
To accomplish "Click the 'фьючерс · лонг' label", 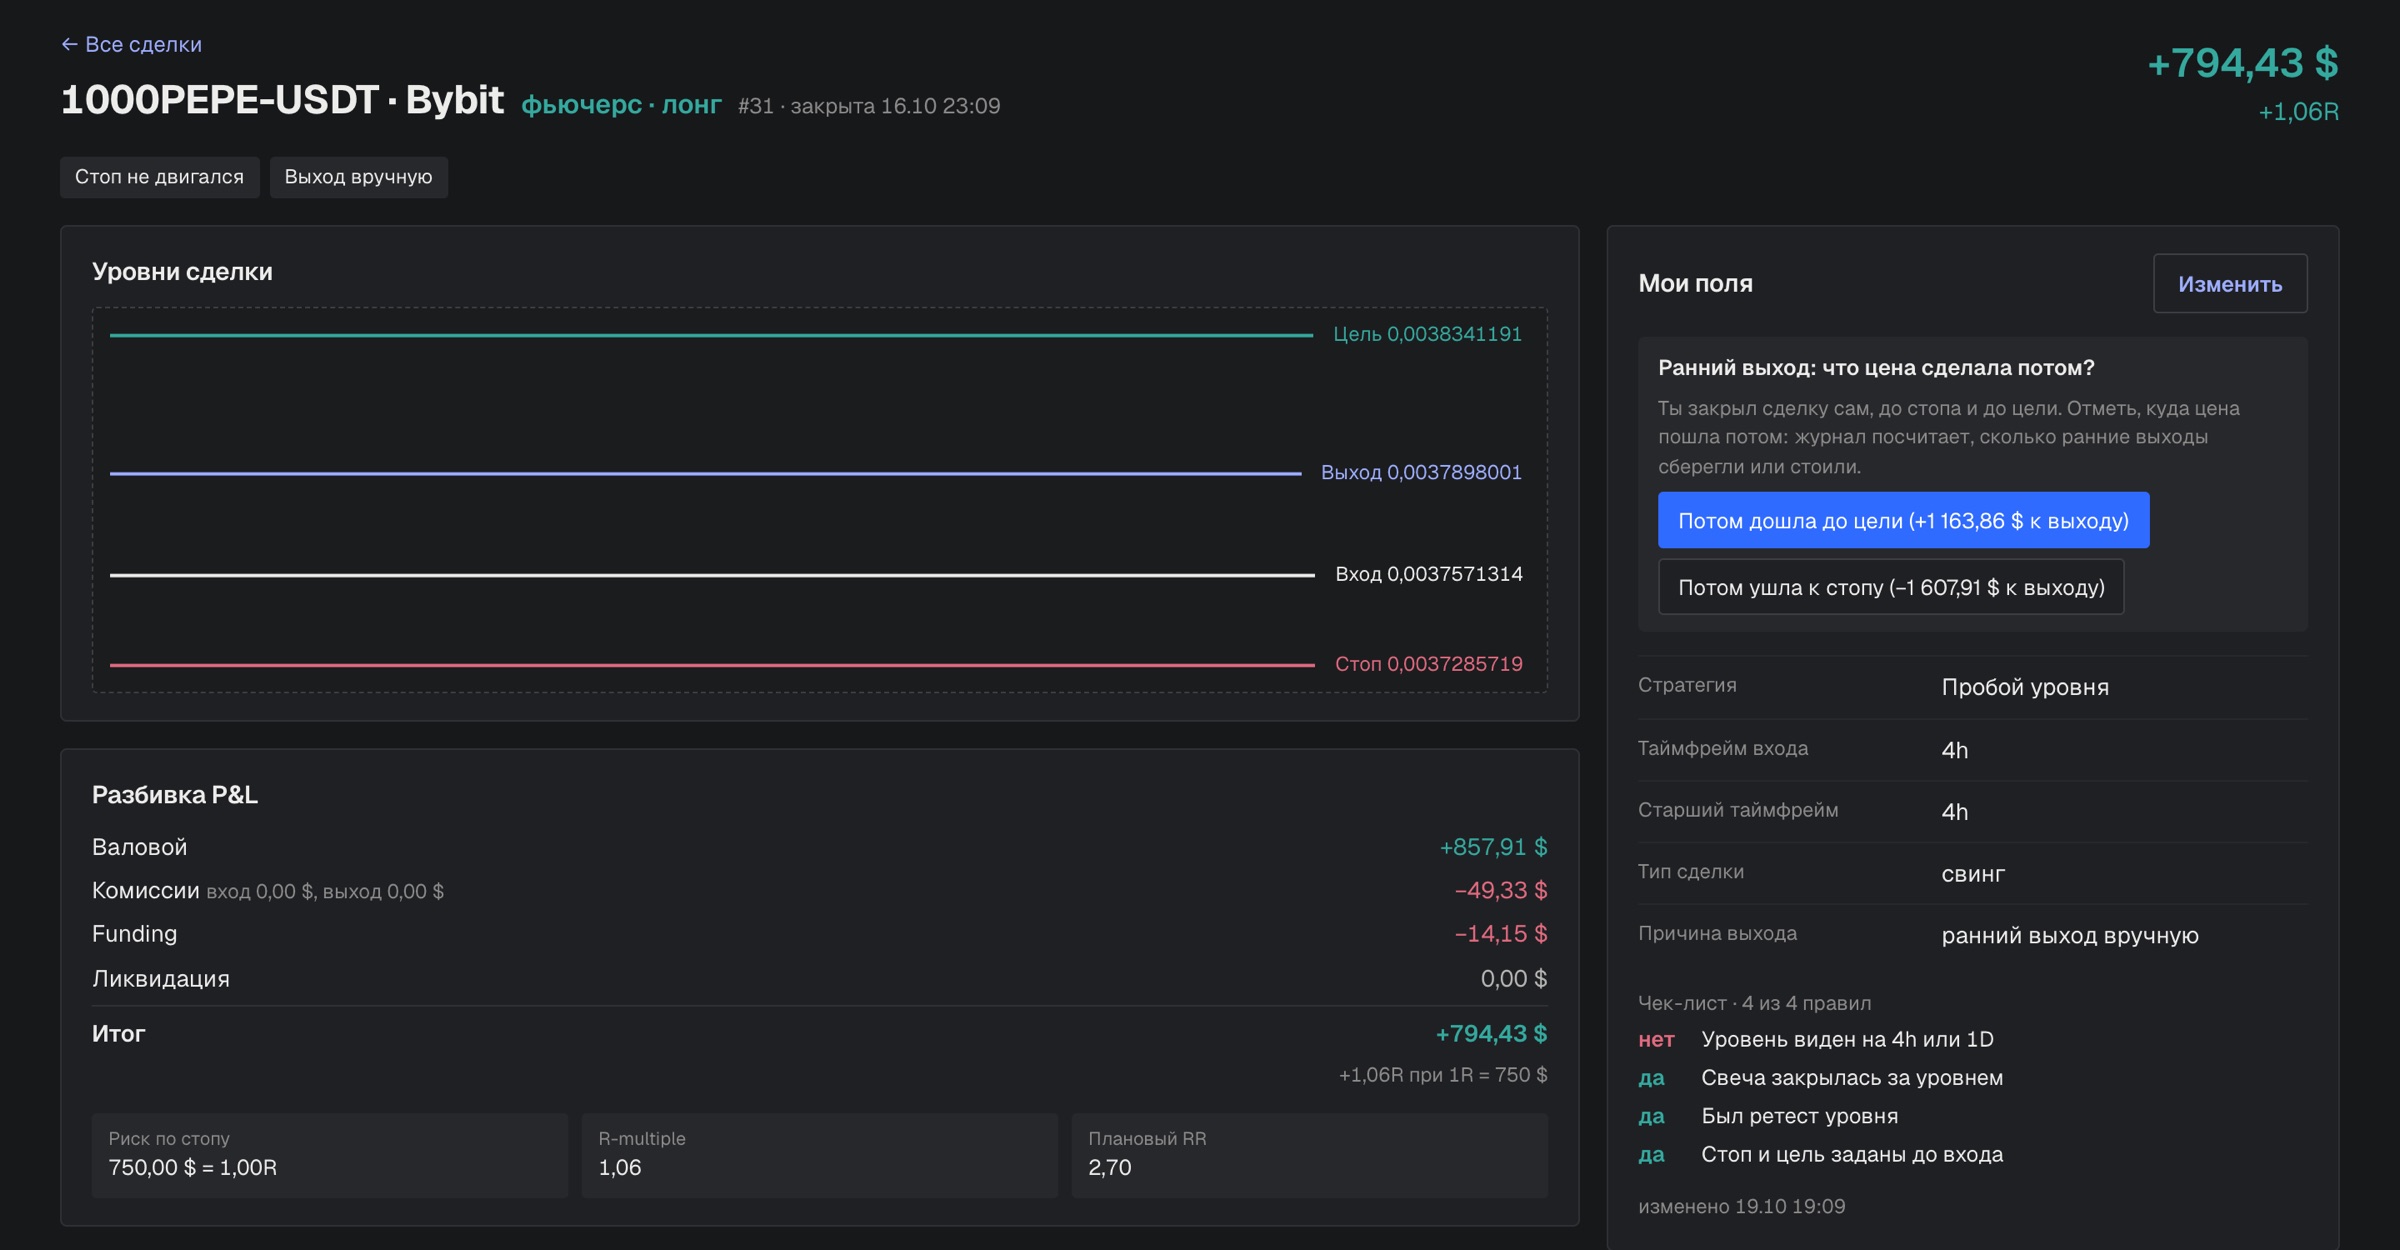I will point(621,105).
